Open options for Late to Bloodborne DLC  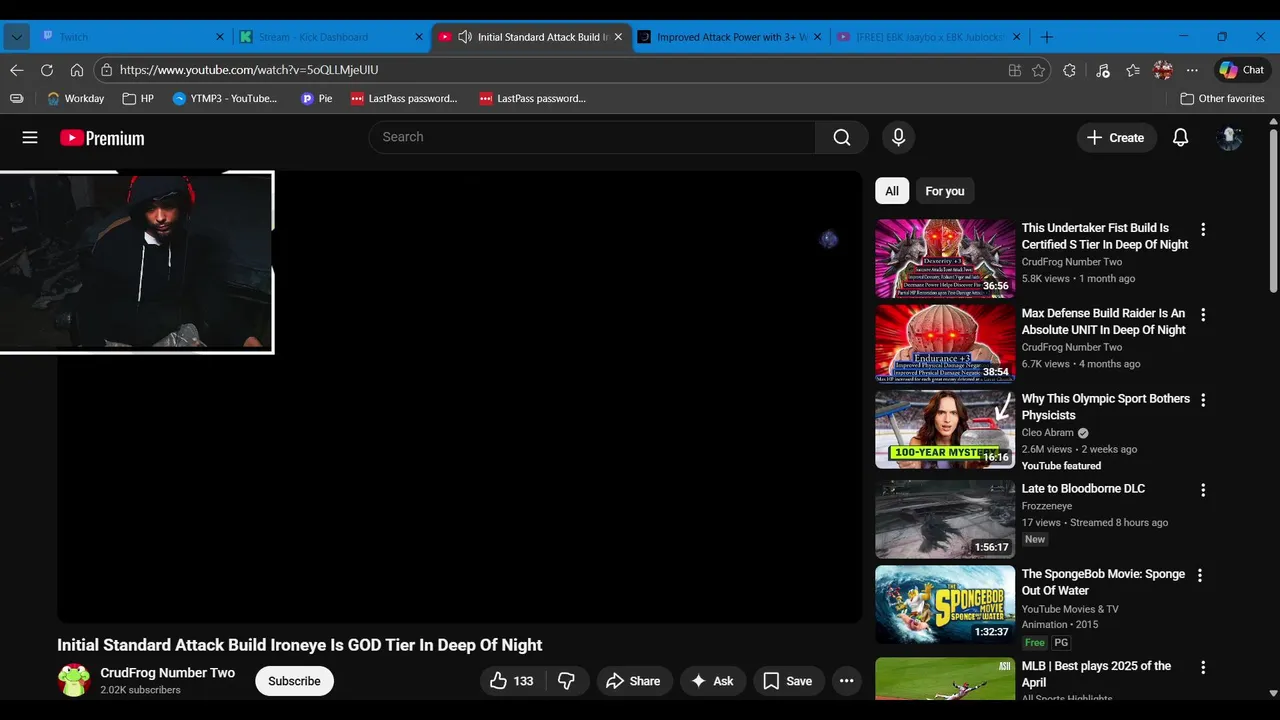[1203, 490]
